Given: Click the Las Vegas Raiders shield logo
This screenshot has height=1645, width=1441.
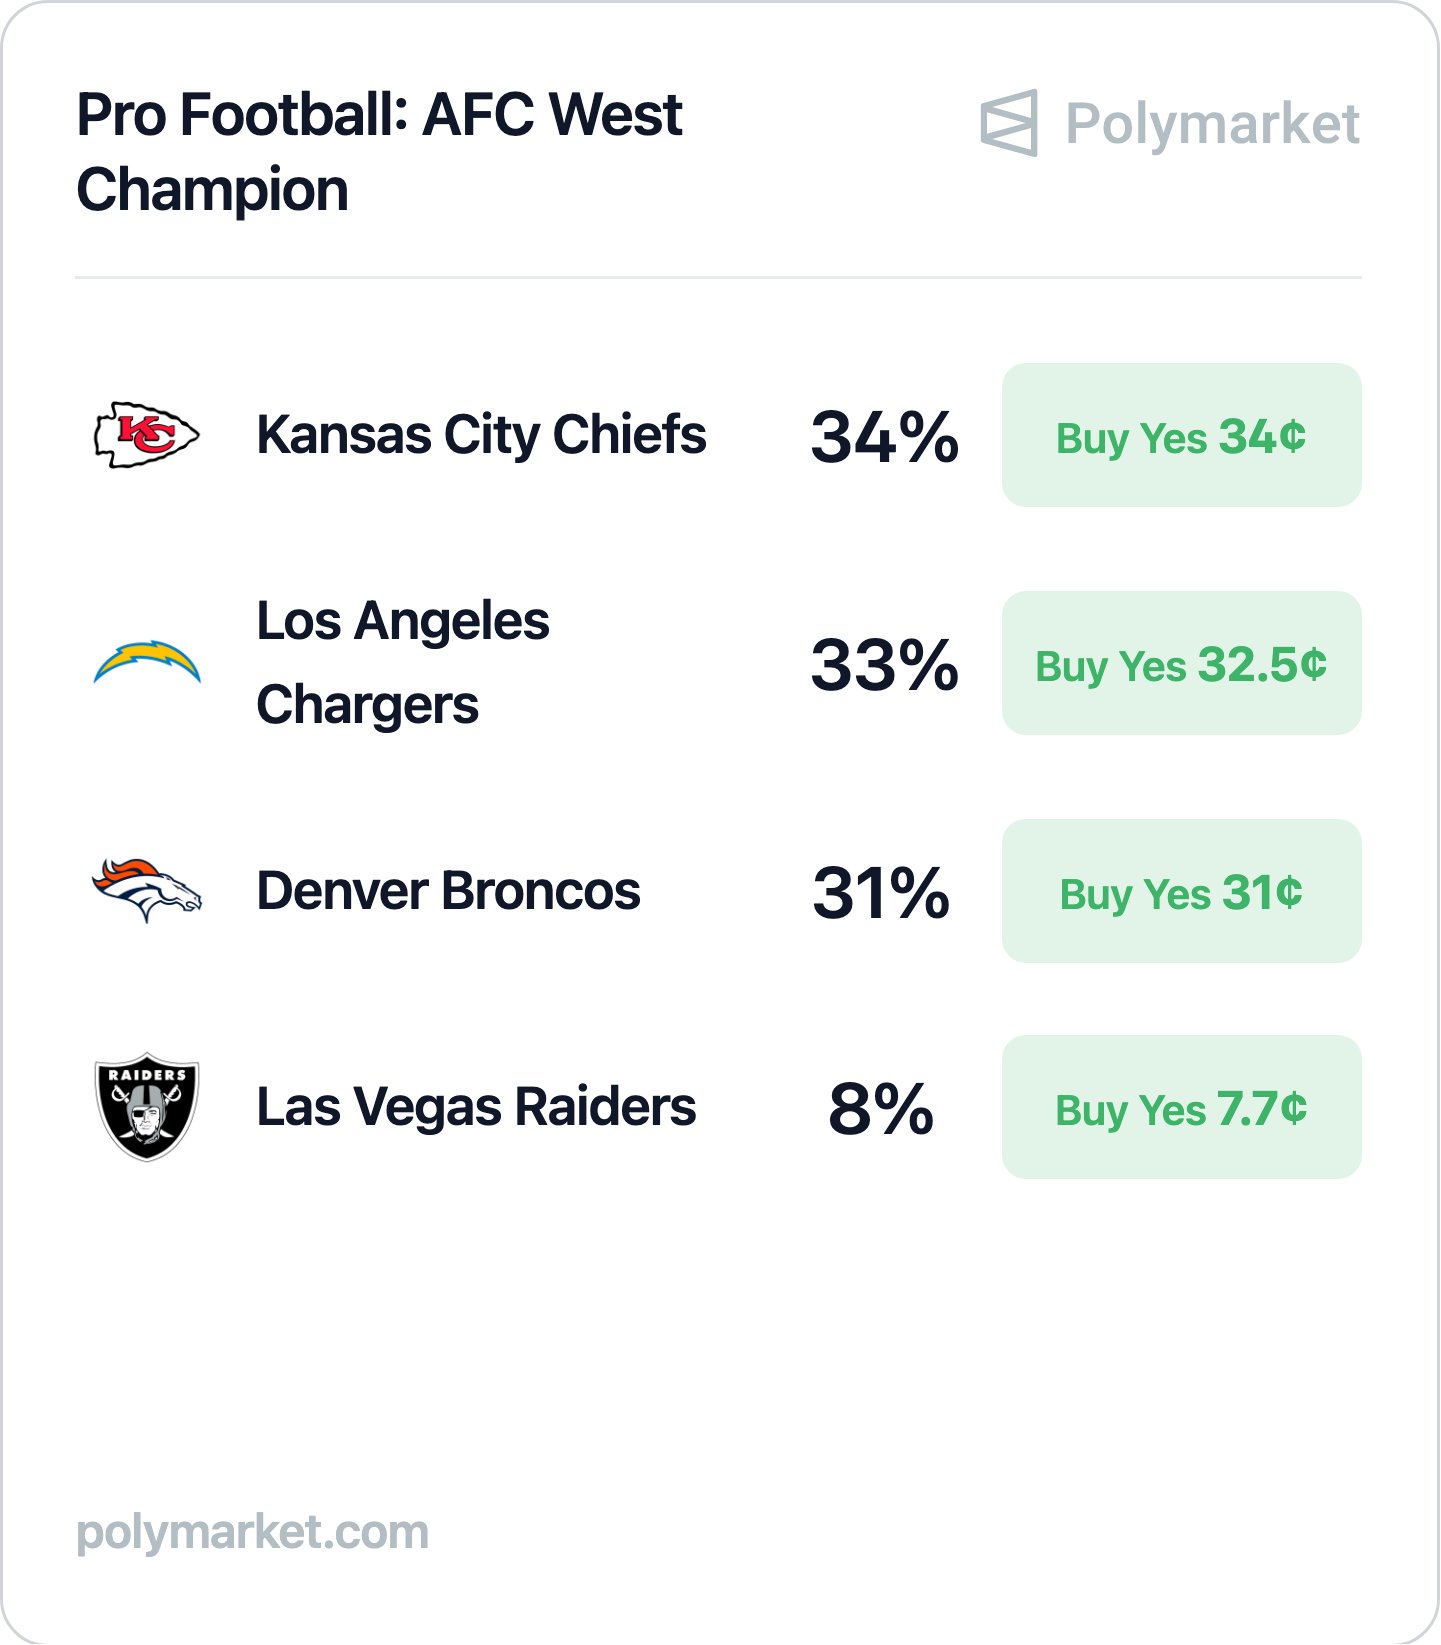Looking at the screenshot, I should tap(147, 1107).
